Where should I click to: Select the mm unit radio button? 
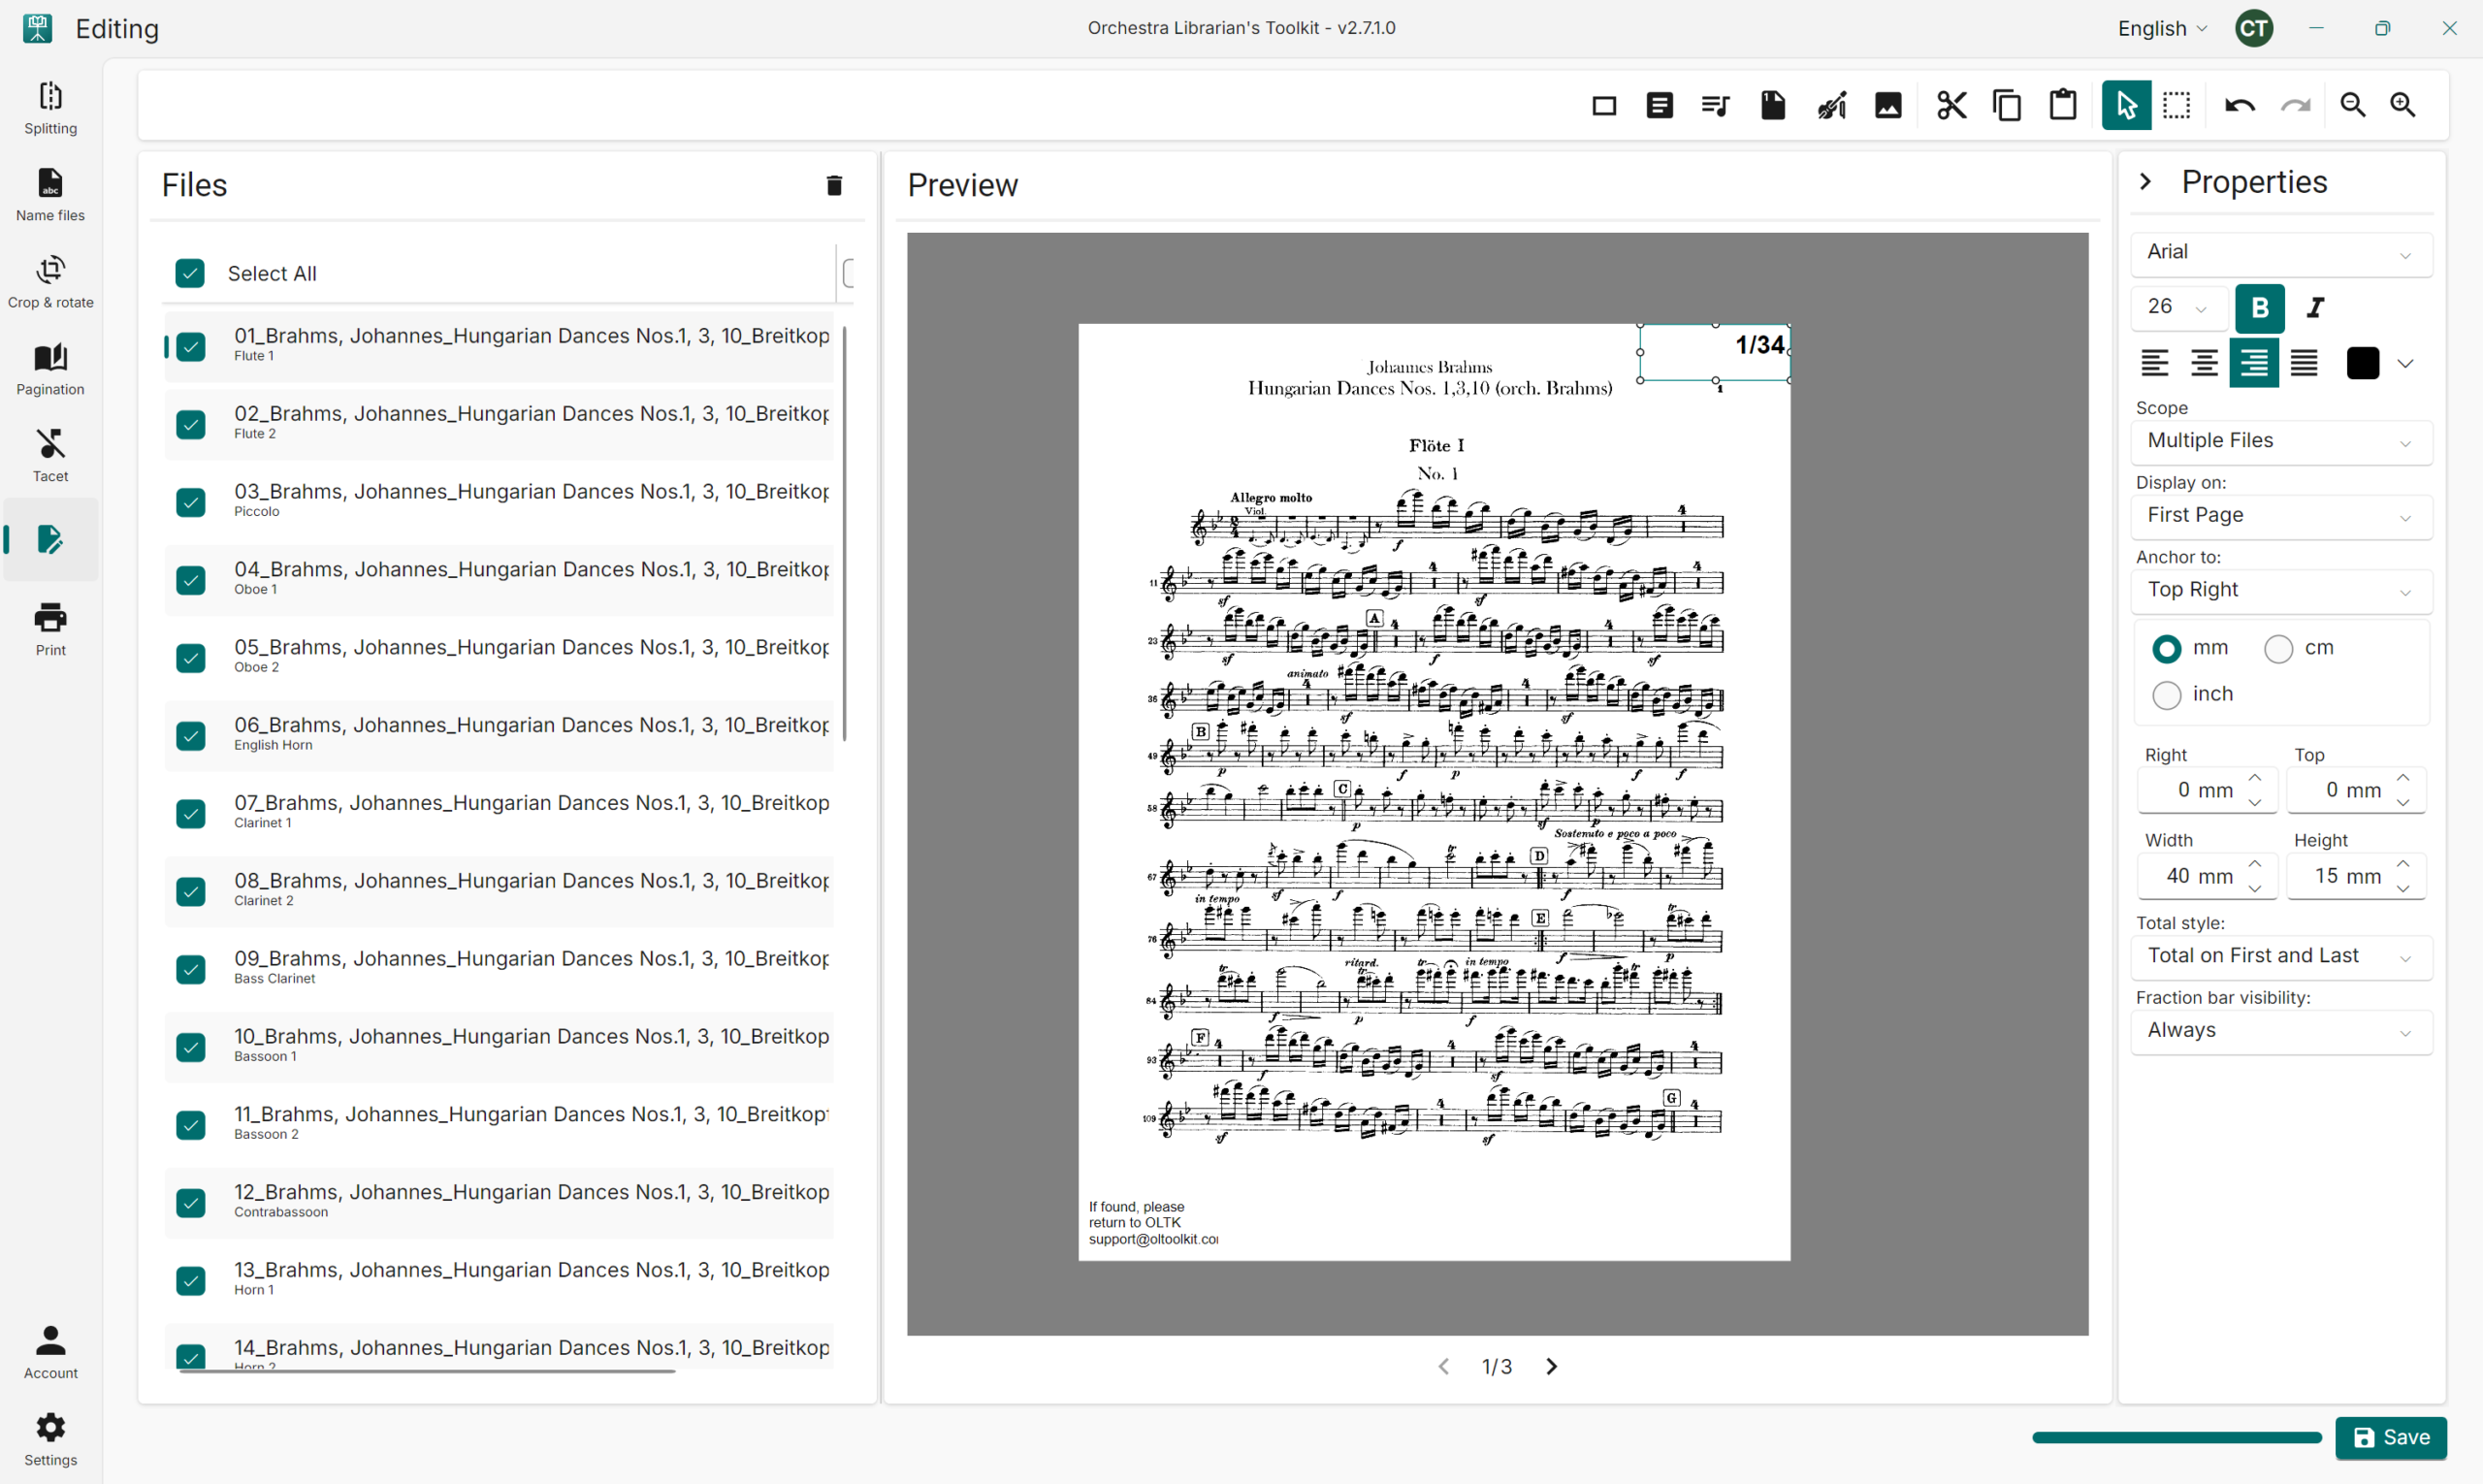(2167, 649)
